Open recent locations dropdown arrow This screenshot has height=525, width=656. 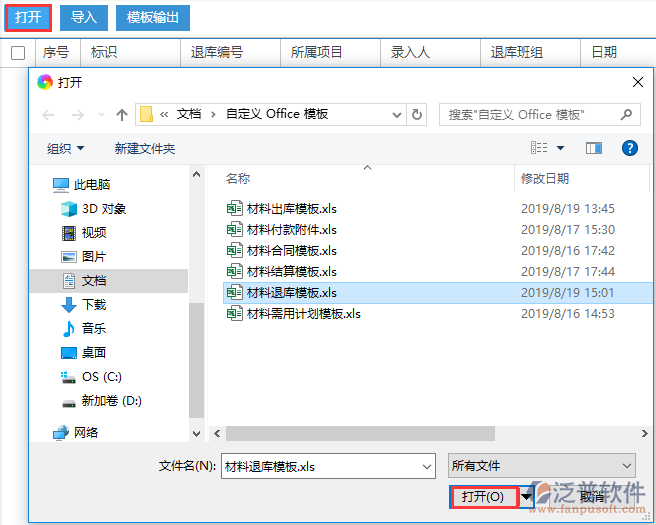tap(101, 115)
